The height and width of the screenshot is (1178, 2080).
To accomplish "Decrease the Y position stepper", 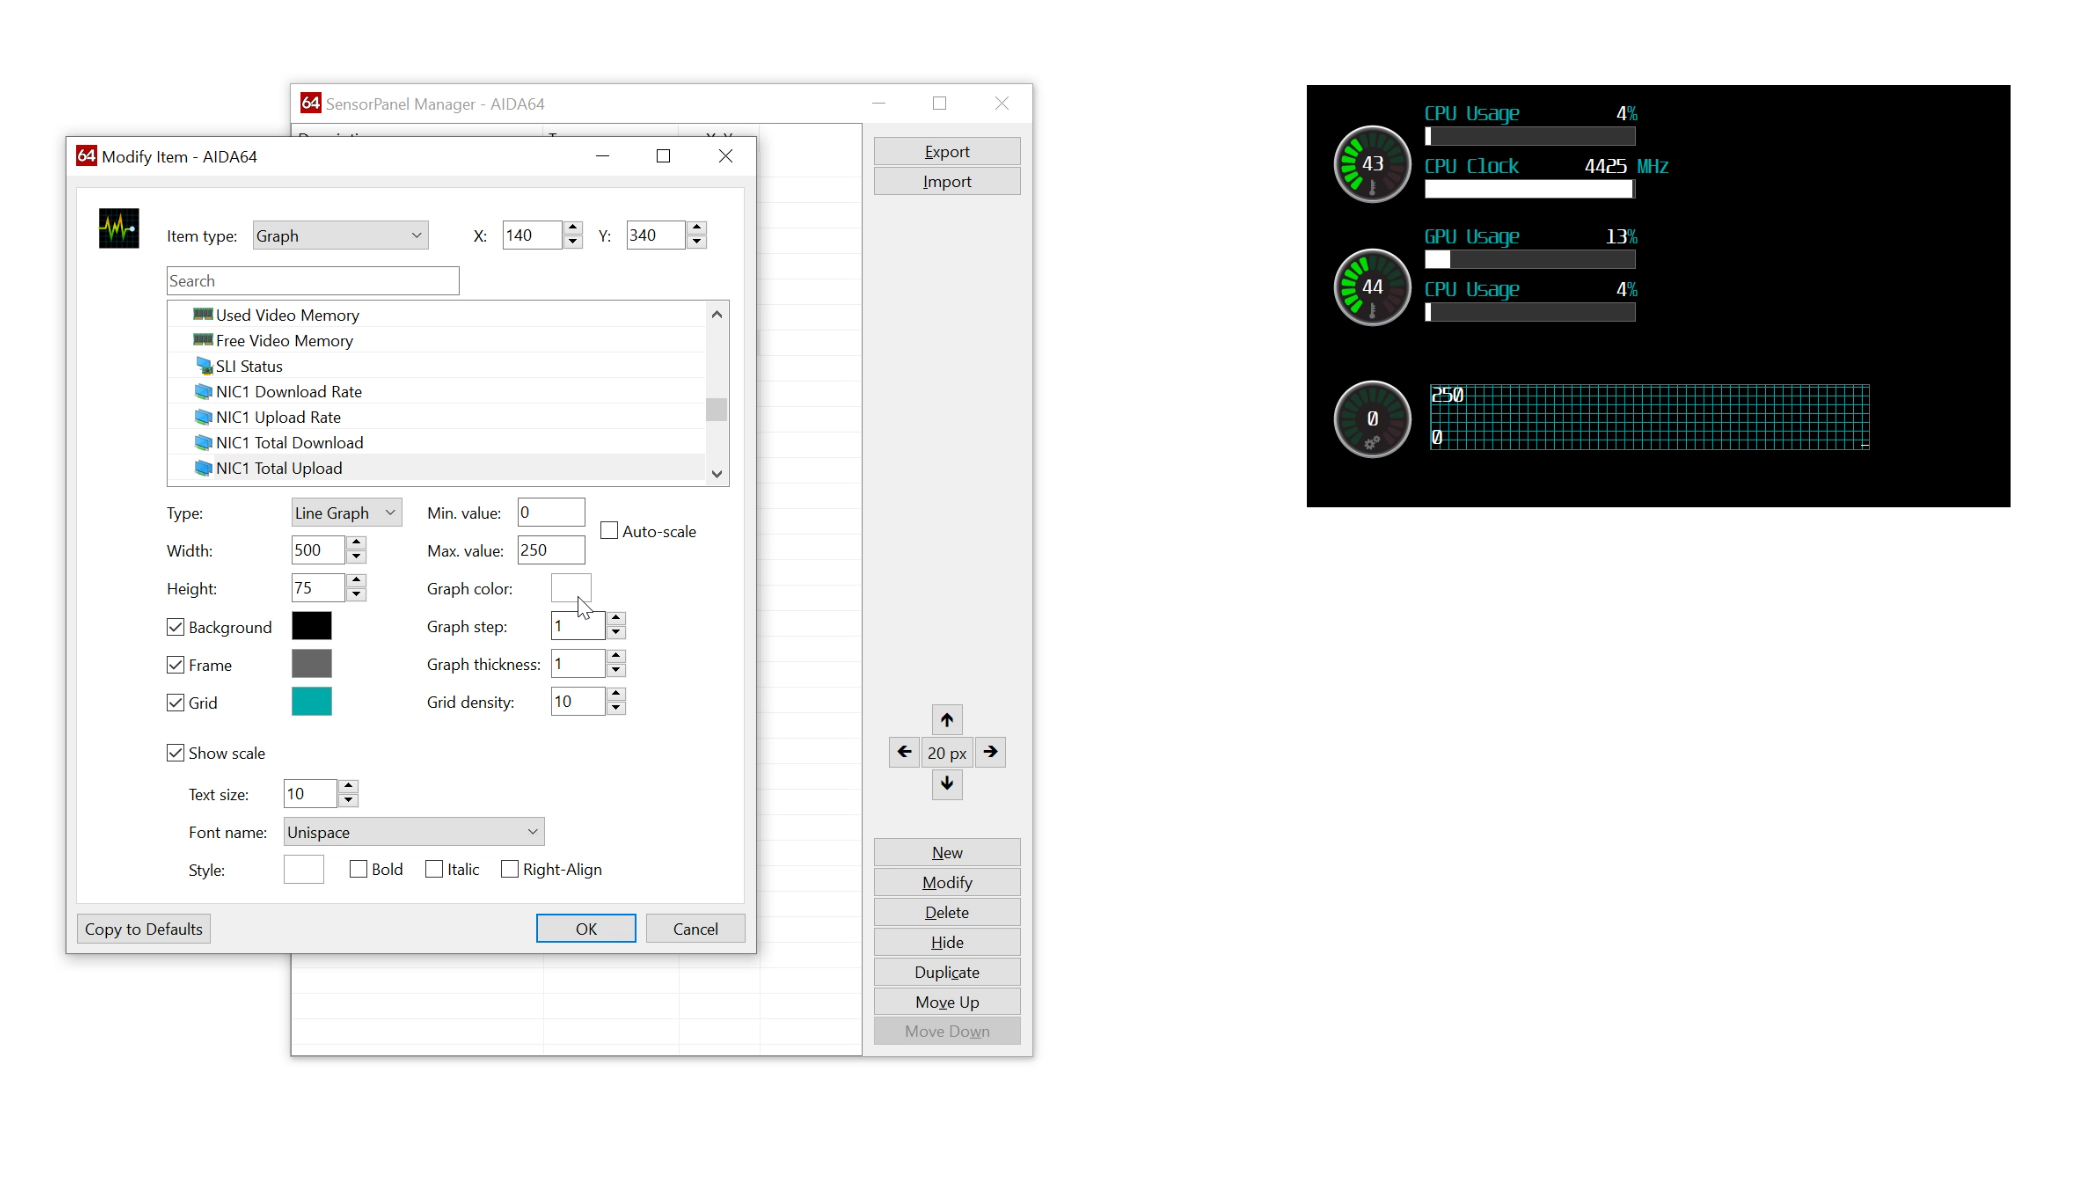I will pyautogui.click(x=697, y=242).
